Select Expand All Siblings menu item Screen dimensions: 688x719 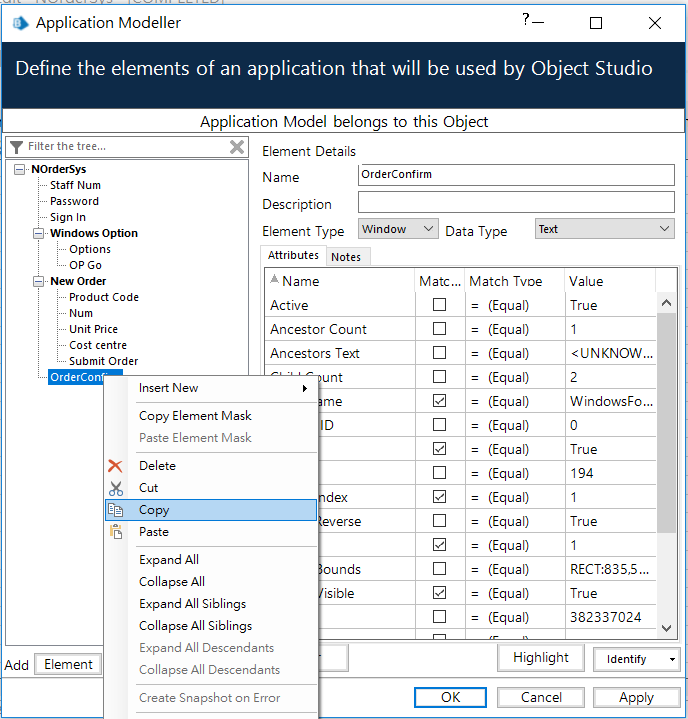[x=211, y=604]
